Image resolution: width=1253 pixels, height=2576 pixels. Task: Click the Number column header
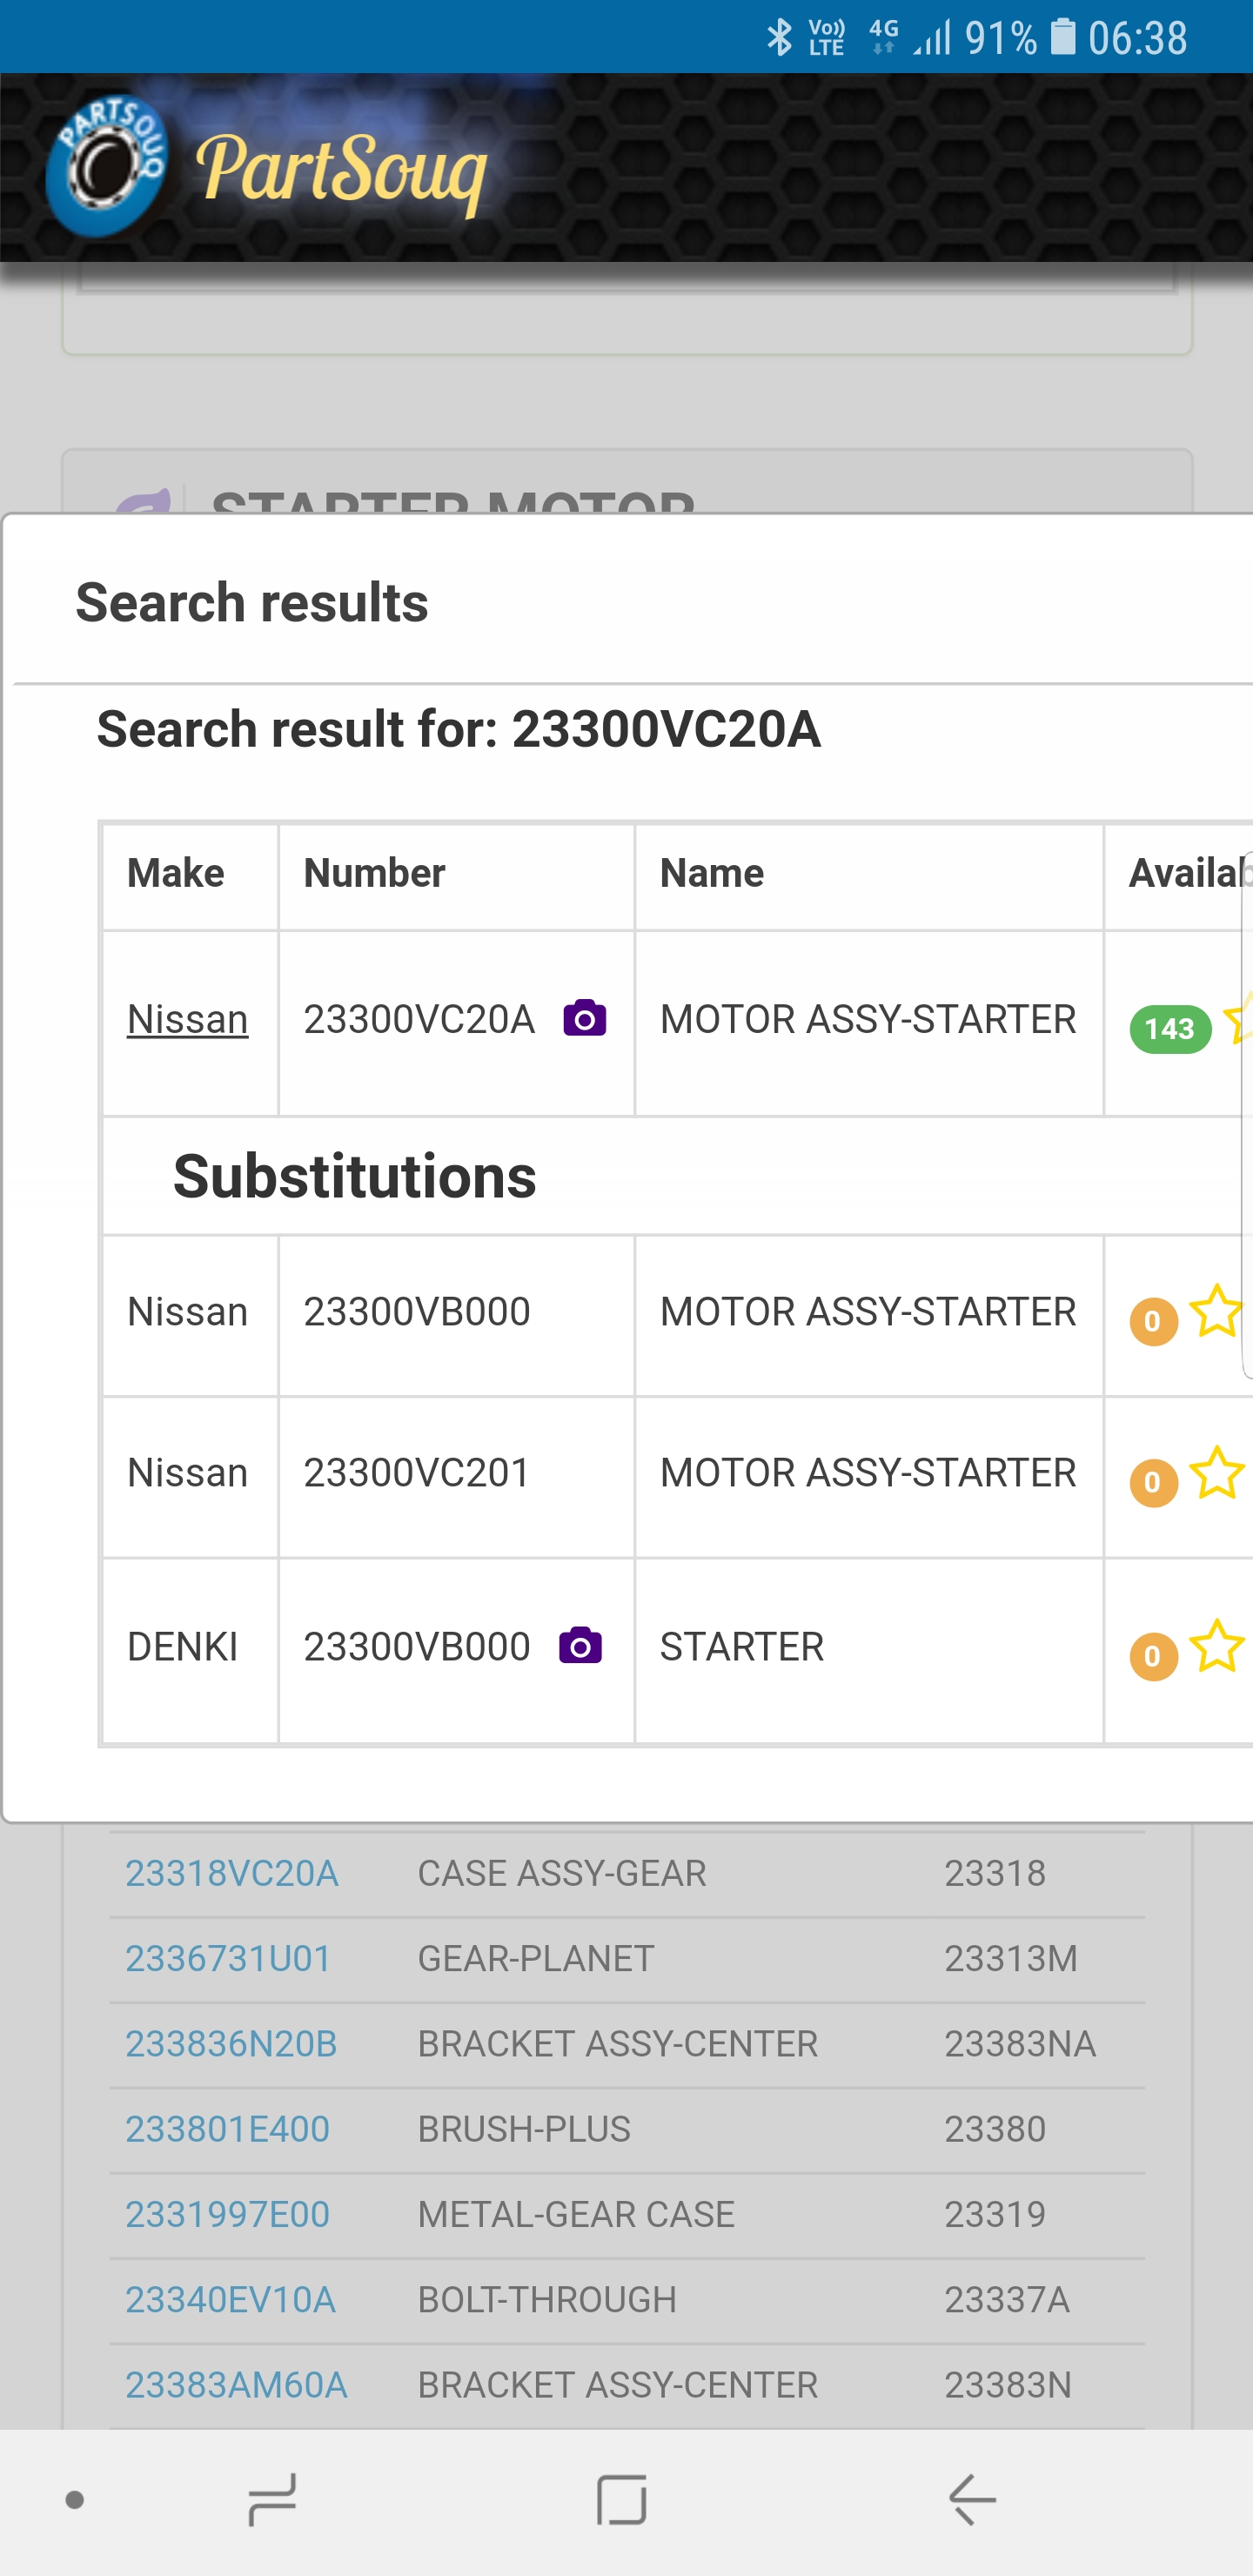coord(456,876)
